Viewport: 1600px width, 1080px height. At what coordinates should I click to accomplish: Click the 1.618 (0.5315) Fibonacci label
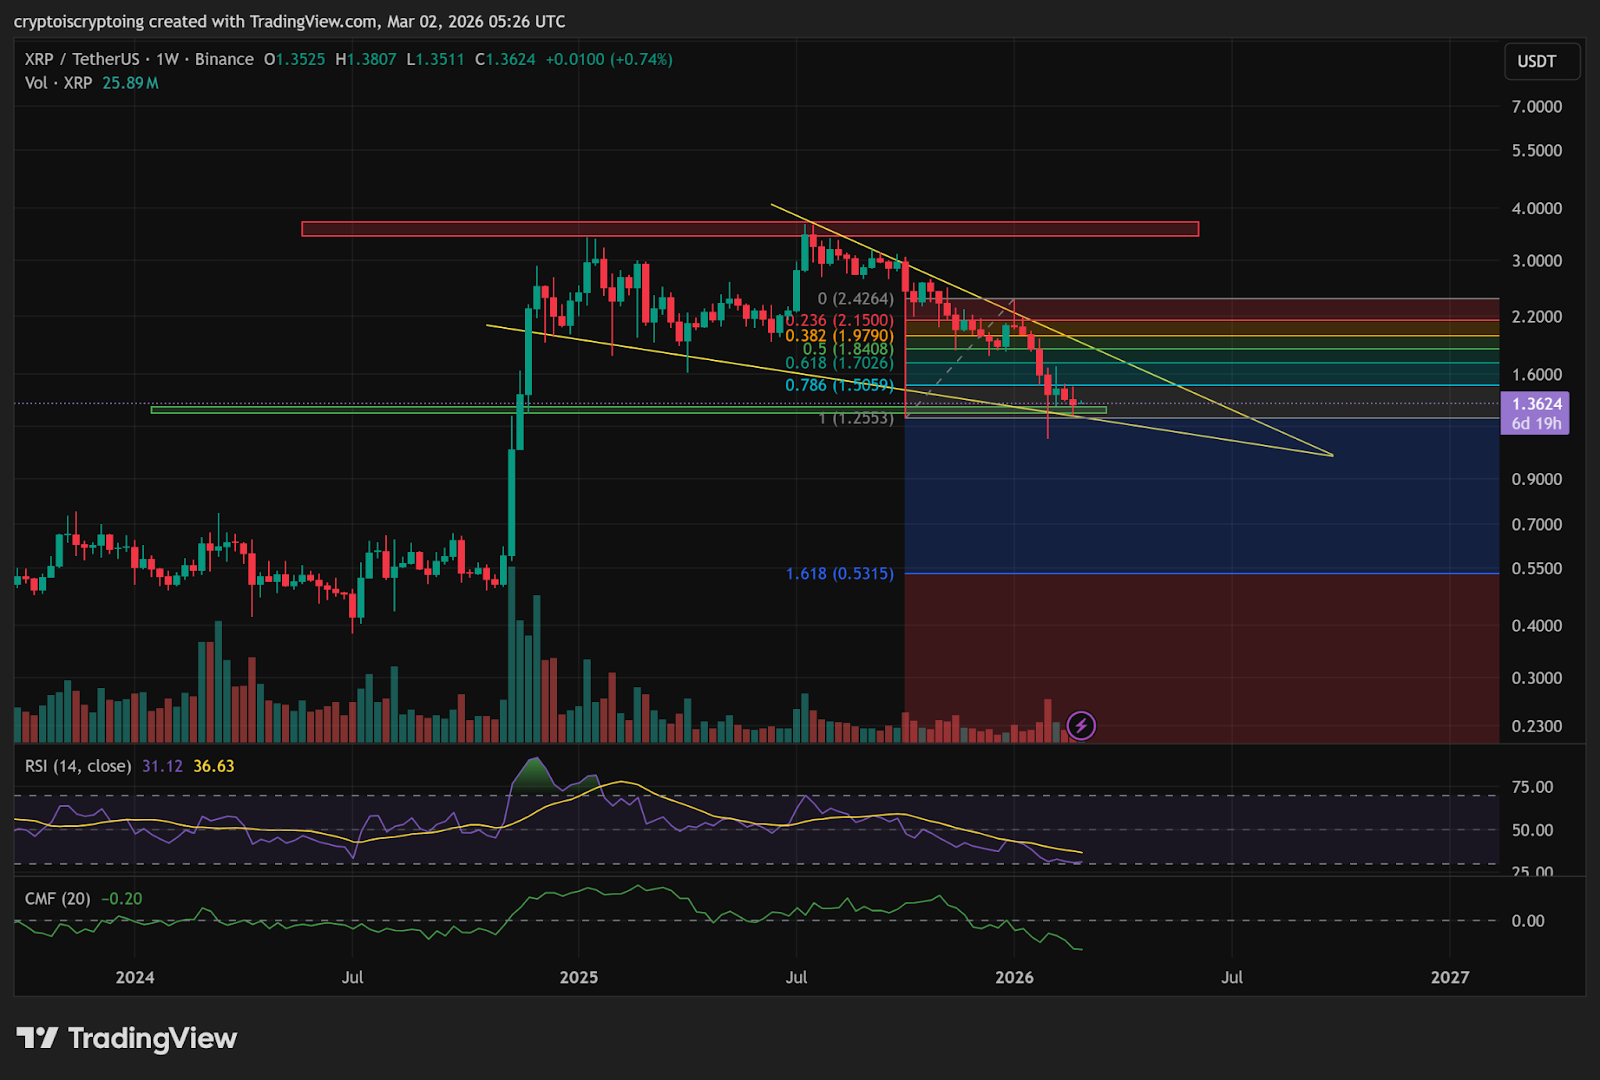pos(839,573)
